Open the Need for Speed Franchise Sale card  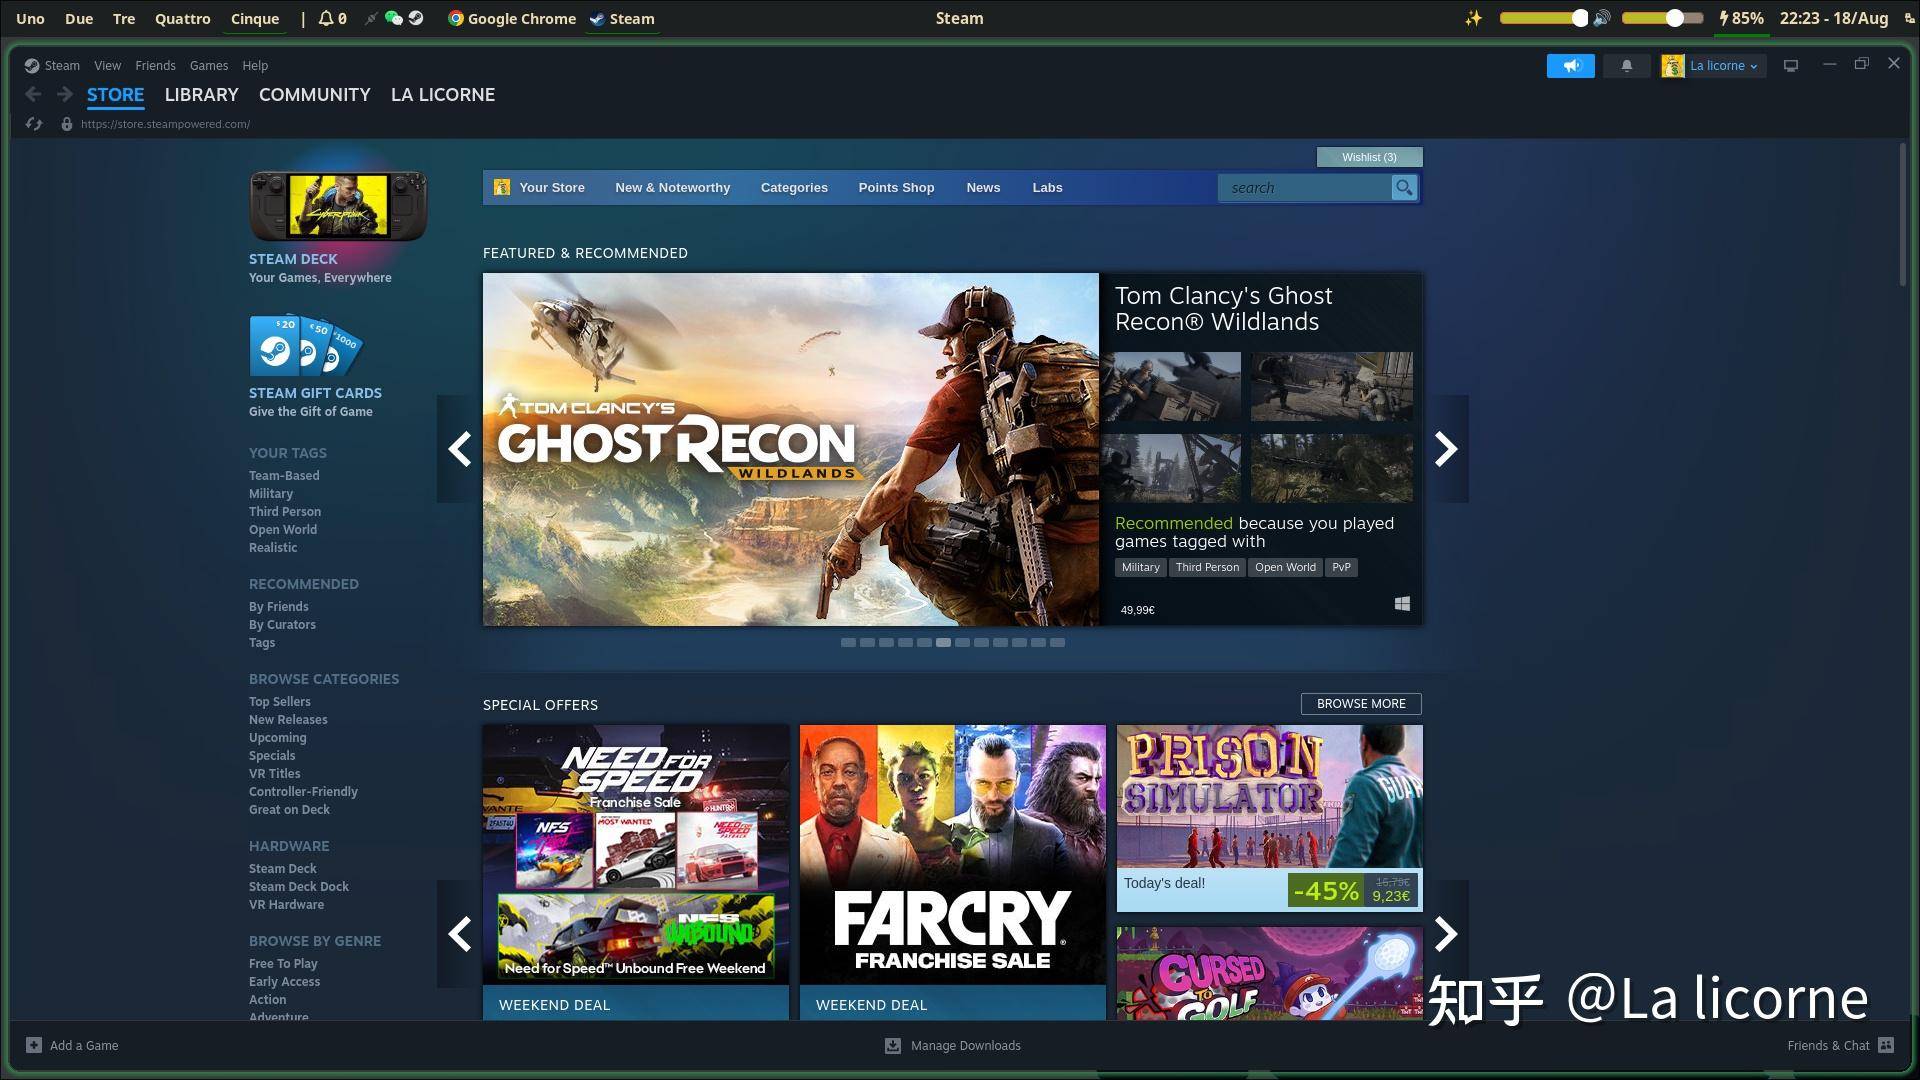[635, 872]
